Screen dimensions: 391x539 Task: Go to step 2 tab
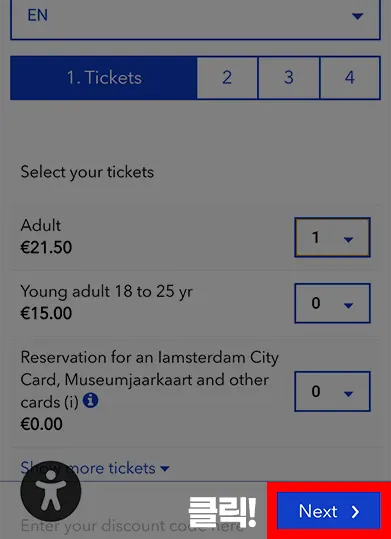(x=227, y=78)
